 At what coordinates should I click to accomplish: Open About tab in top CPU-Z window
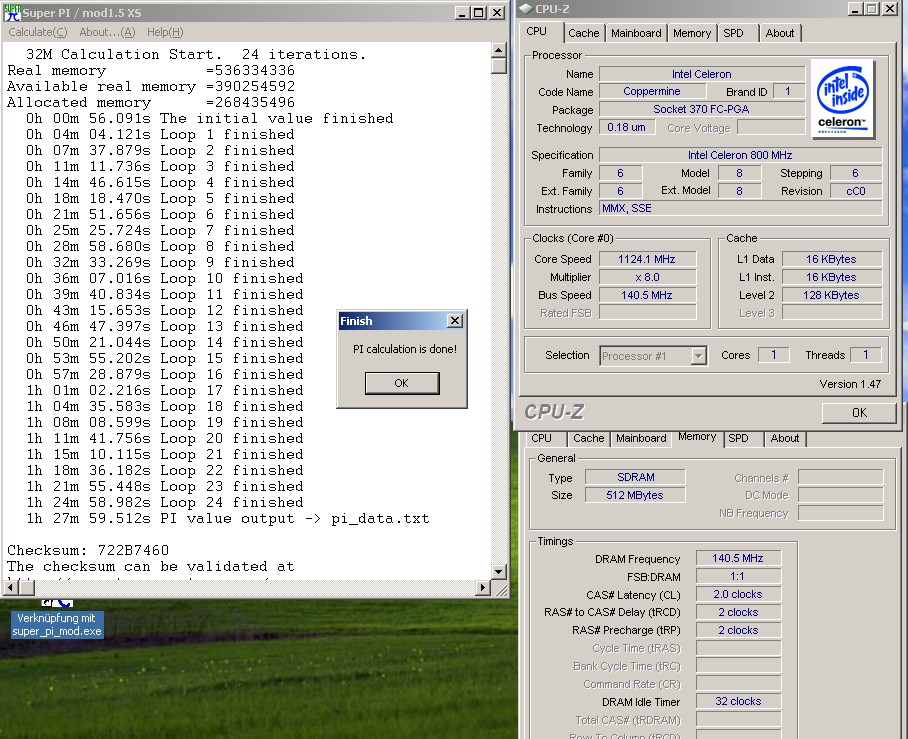(x=779, y=33)
